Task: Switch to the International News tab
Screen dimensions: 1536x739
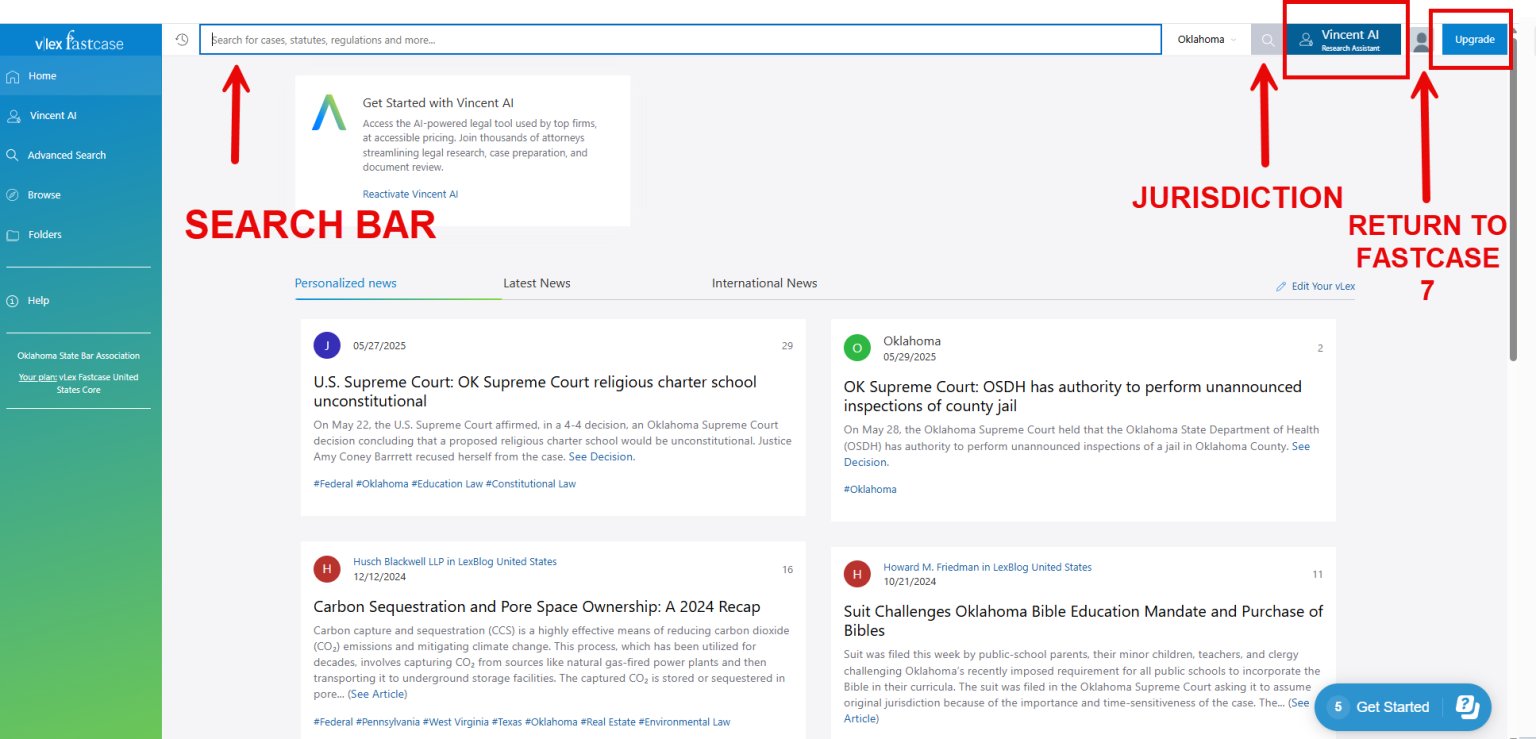Action: [764, 283]
